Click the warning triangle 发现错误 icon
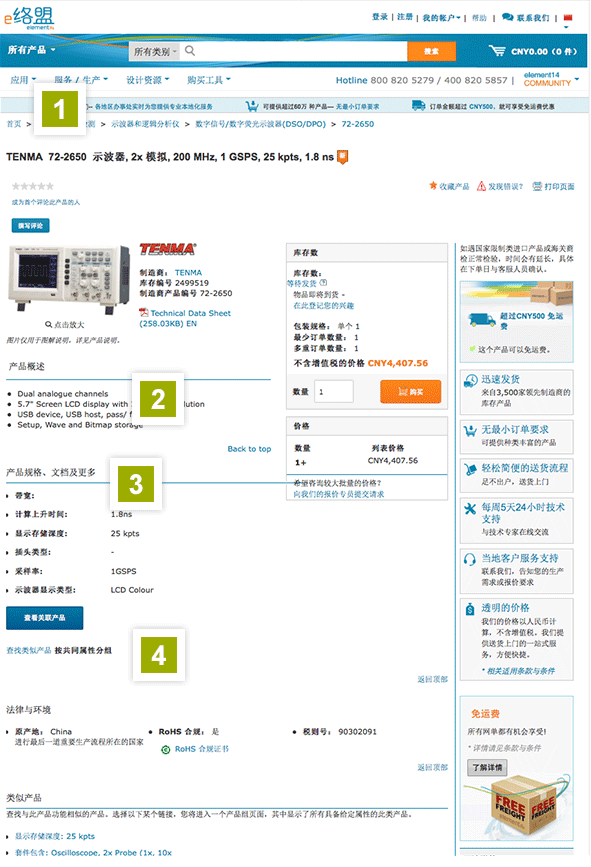Viewport: 591px width, 867px height. (x=482, y=186)
